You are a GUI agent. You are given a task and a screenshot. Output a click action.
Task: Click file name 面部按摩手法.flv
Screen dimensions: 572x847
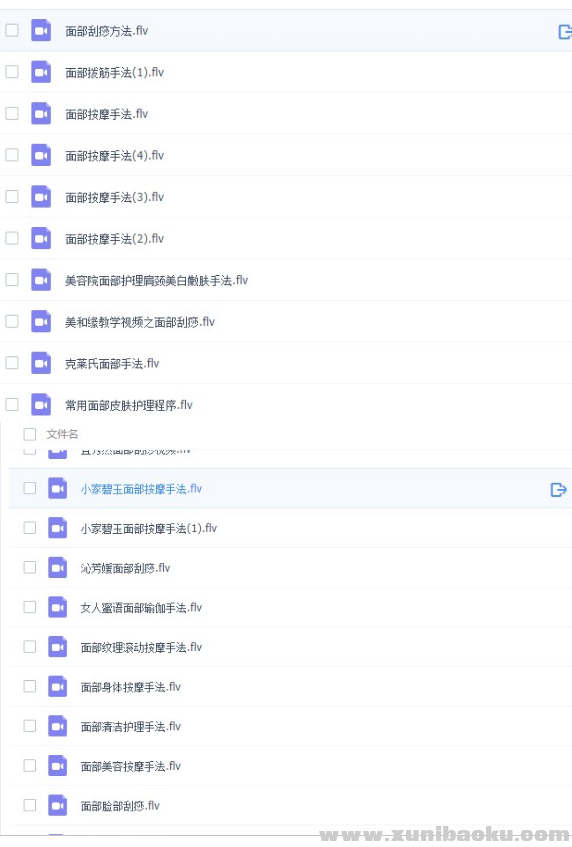(106, 114)
